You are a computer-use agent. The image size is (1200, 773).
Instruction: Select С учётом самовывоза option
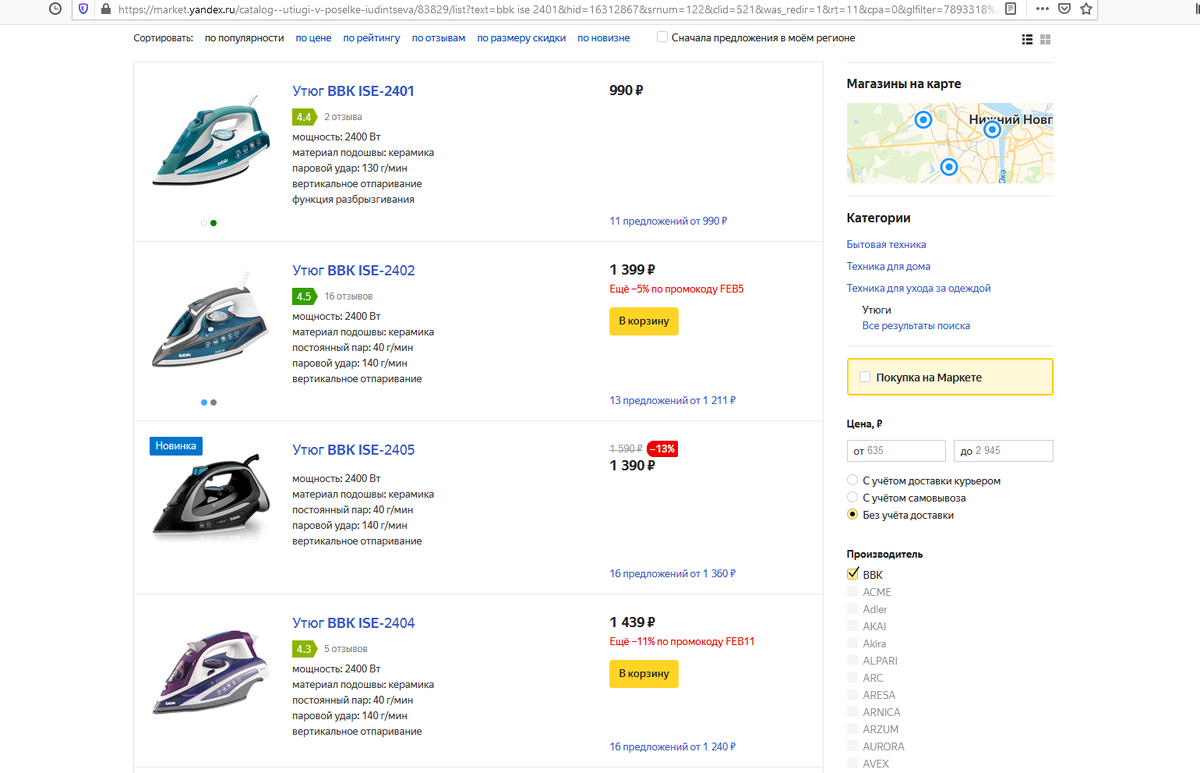pyautogui.click(x=852, y=497)
